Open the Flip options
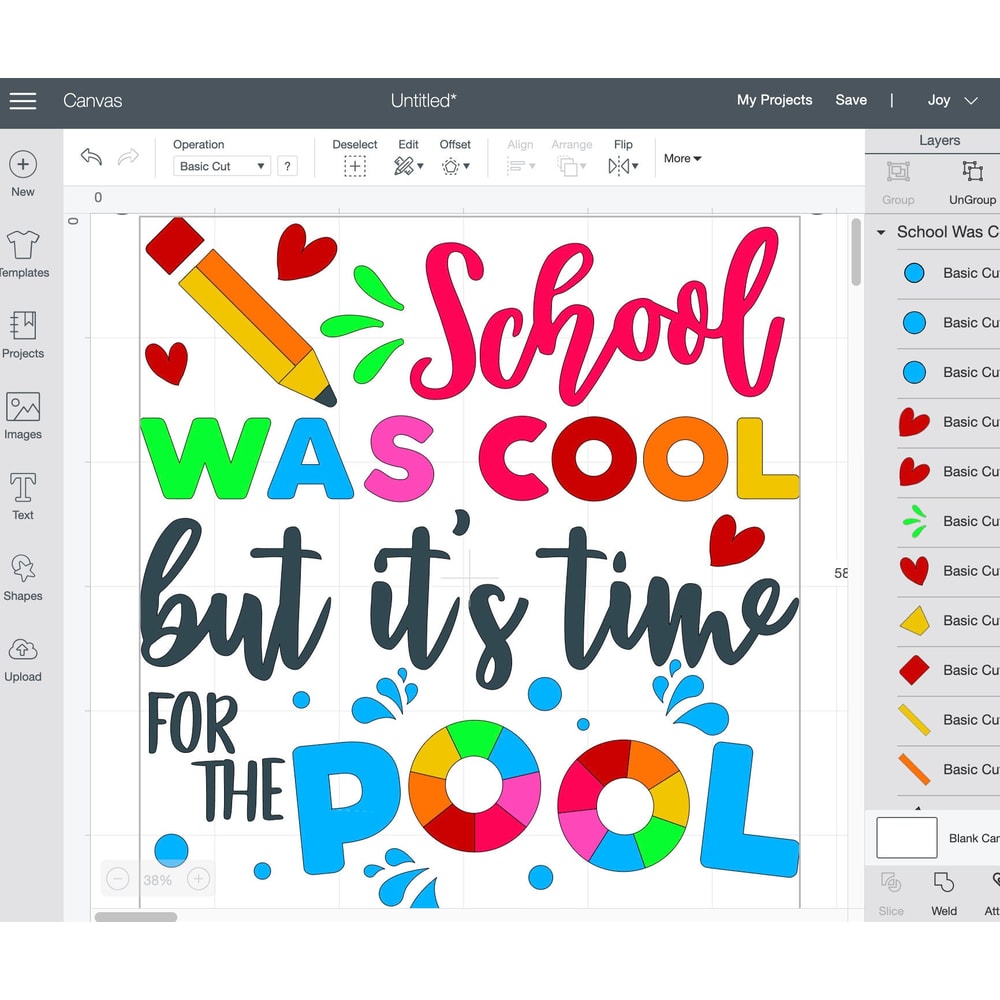 point(623,165)
